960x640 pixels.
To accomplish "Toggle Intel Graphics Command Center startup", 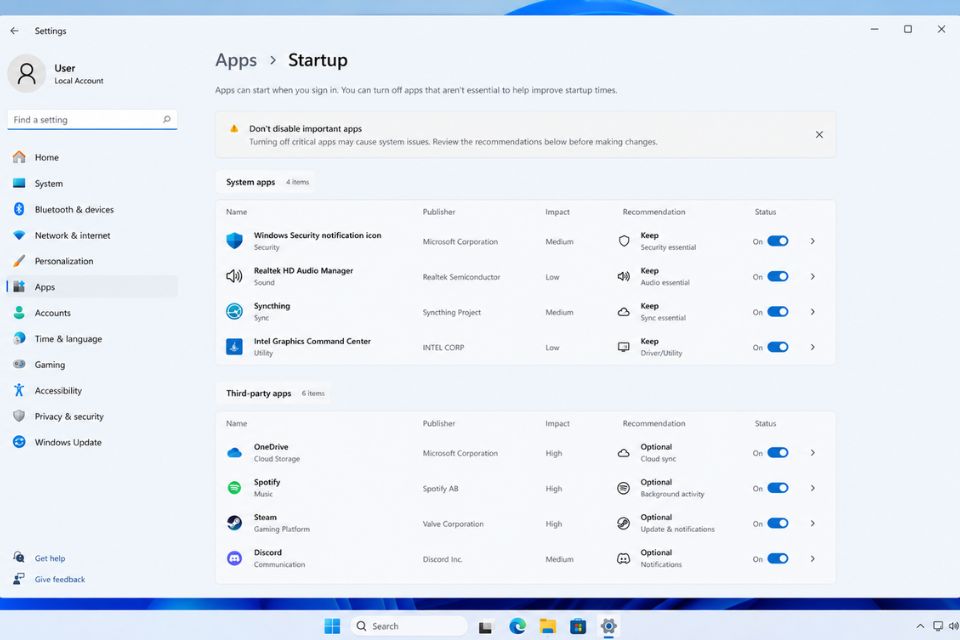I will click(778, 347).
